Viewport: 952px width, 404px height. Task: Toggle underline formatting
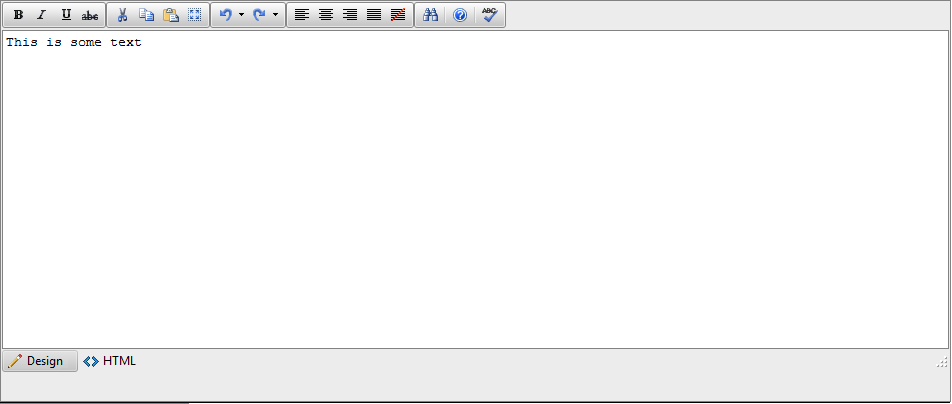[x=66, y=15]
